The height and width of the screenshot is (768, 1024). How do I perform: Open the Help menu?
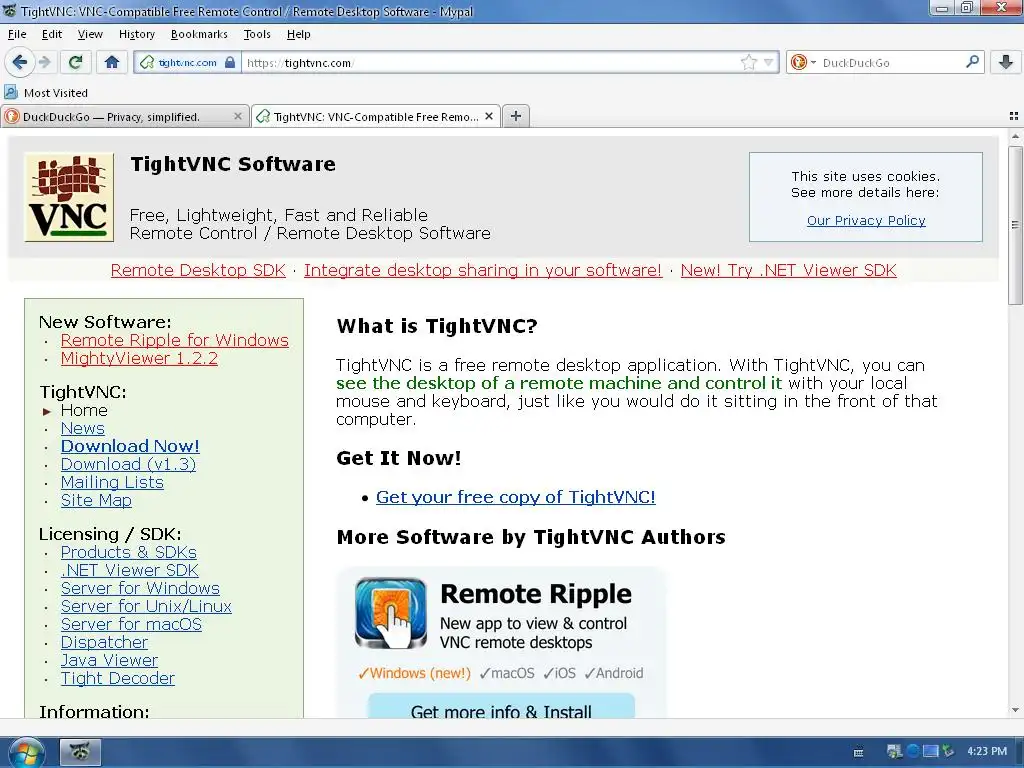tap(298, 34)
